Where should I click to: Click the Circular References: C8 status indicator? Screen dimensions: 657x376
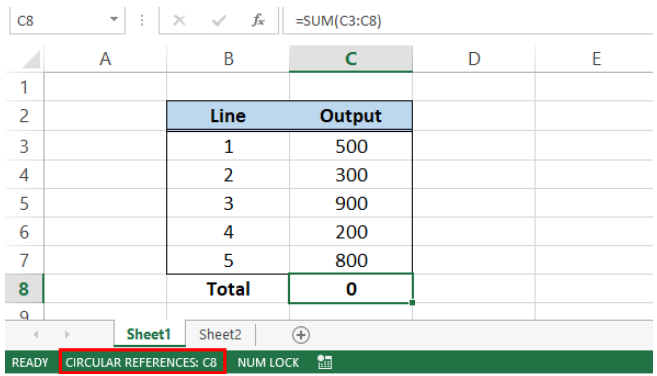coord(142,362)
